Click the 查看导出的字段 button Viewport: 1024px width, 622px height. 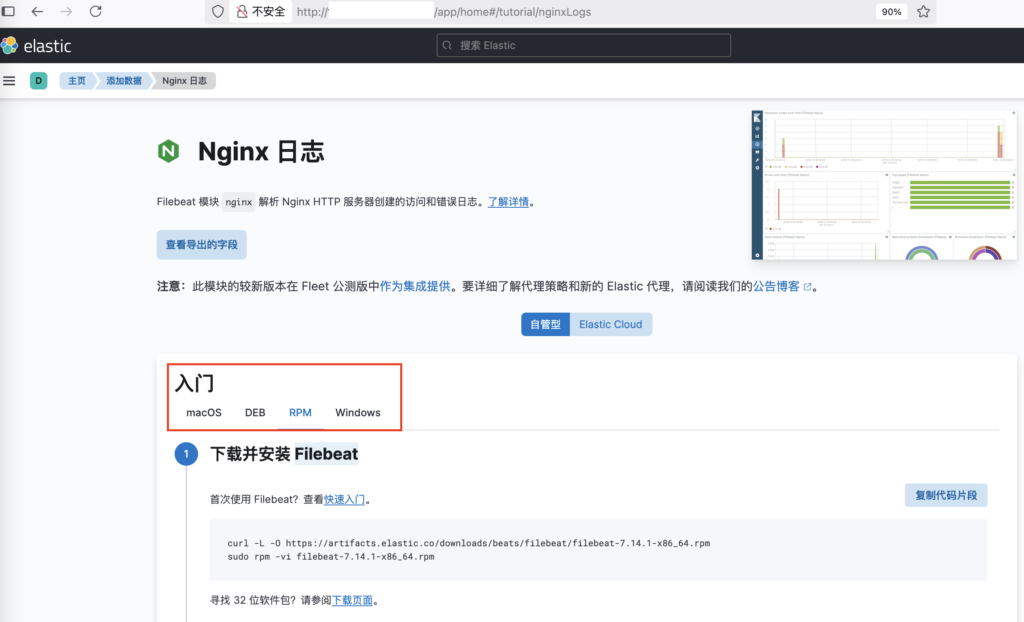pyautogui.click(x=201, y=244)
